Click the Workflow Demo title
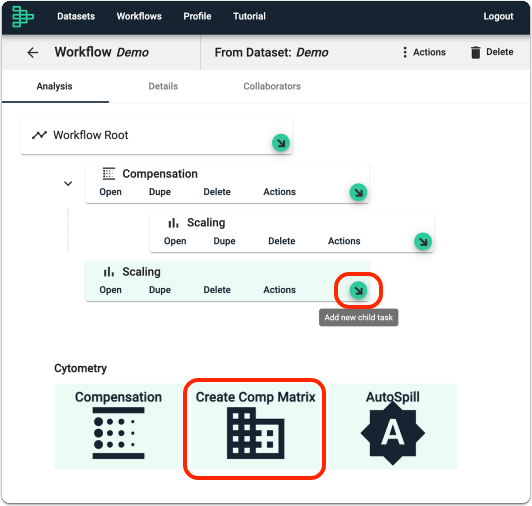 [102, 52]
